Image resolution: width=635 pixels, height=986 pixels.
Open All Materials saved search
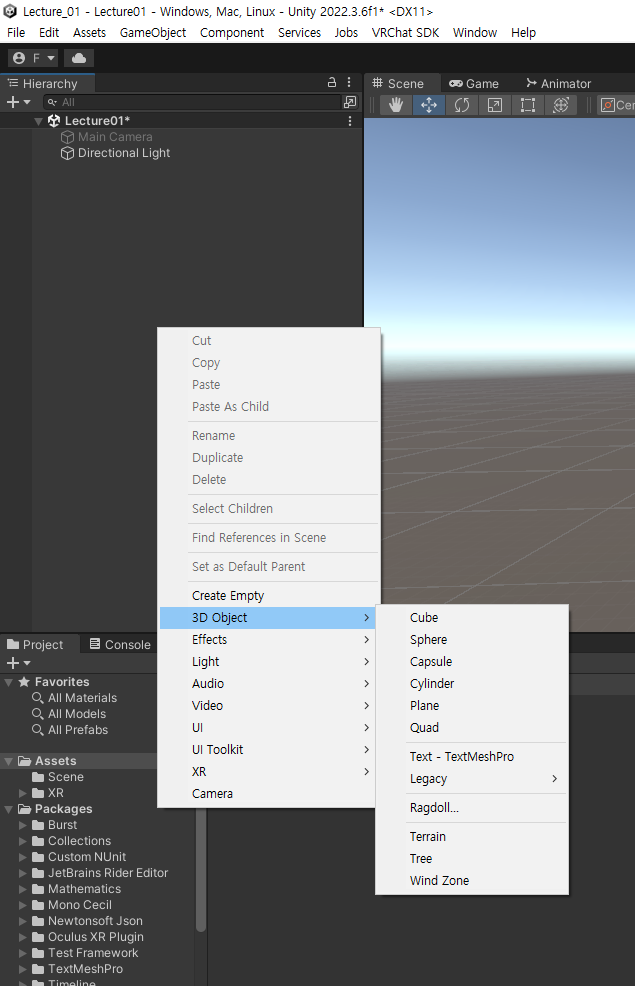[x=74, y=698]
